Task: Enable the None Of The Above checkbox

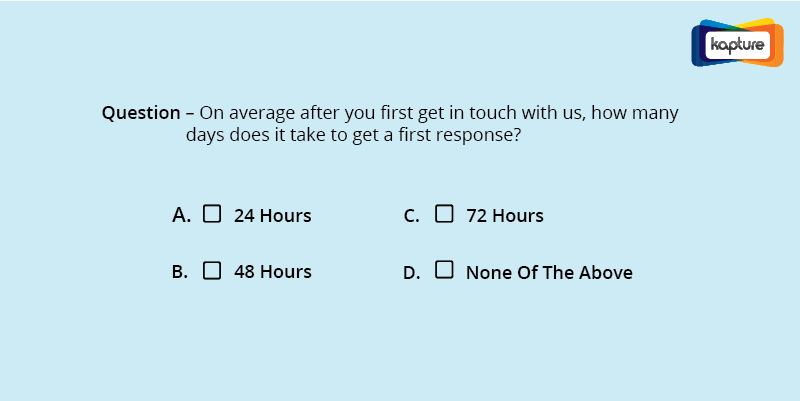Action: coord(444,269)
